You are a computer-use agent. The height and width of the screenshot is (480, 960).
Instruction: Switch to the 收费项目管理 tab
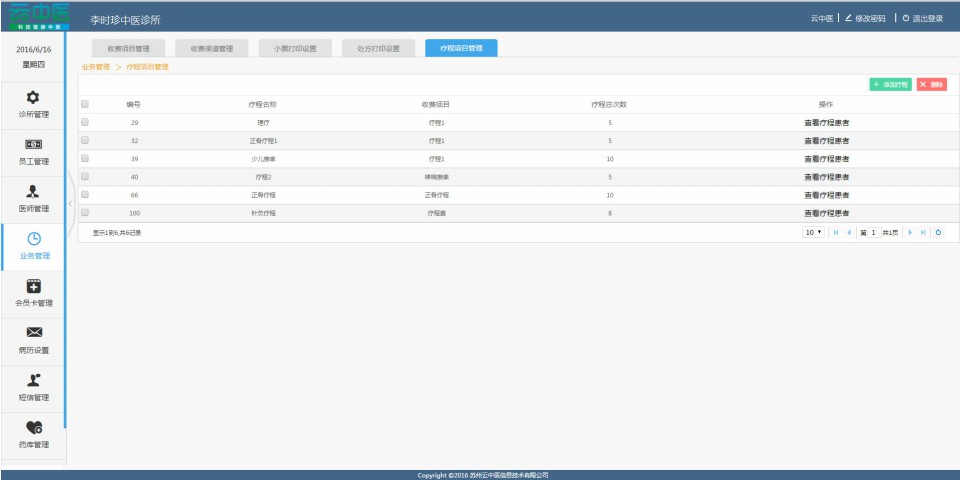(128, 48)
